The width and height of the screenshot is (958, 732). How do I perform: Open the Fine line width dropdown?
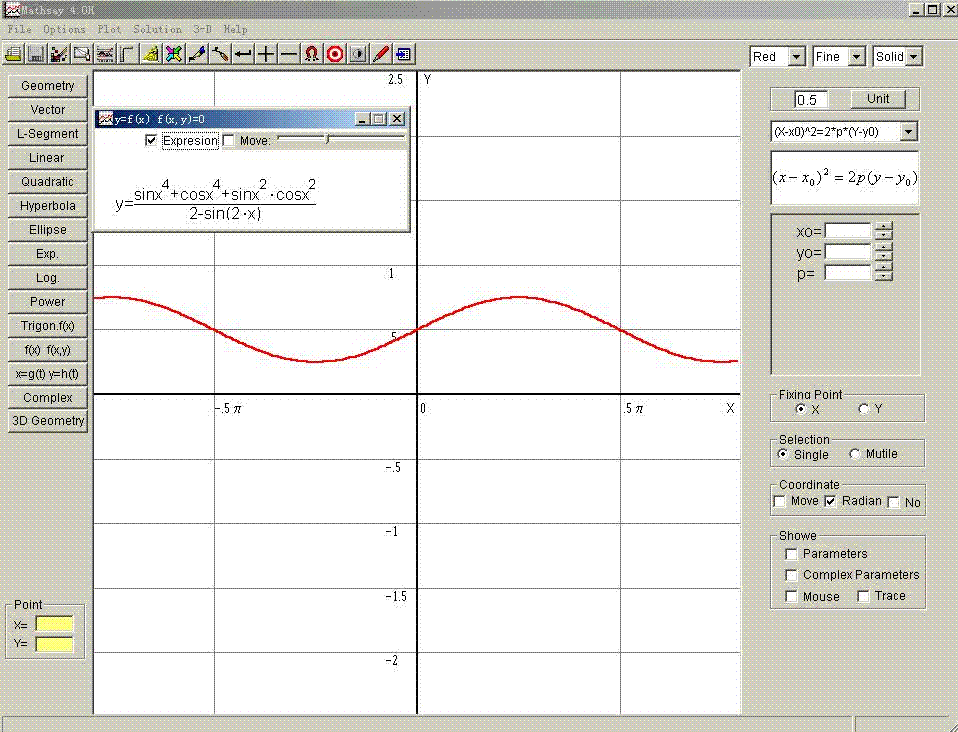tap(857, 57)
